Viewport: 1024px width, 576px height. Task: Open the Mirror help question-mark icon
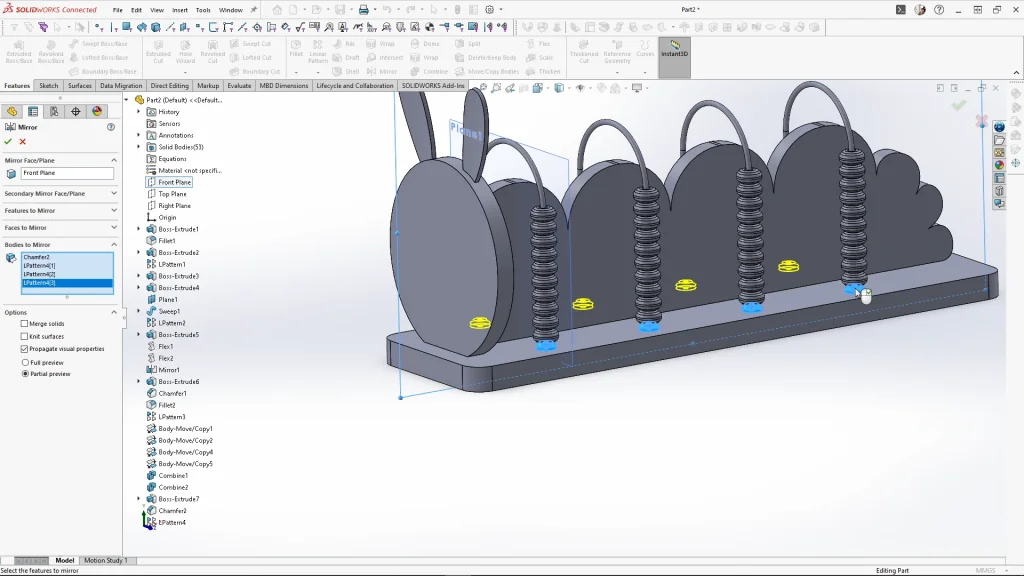(x=111, y=127)
